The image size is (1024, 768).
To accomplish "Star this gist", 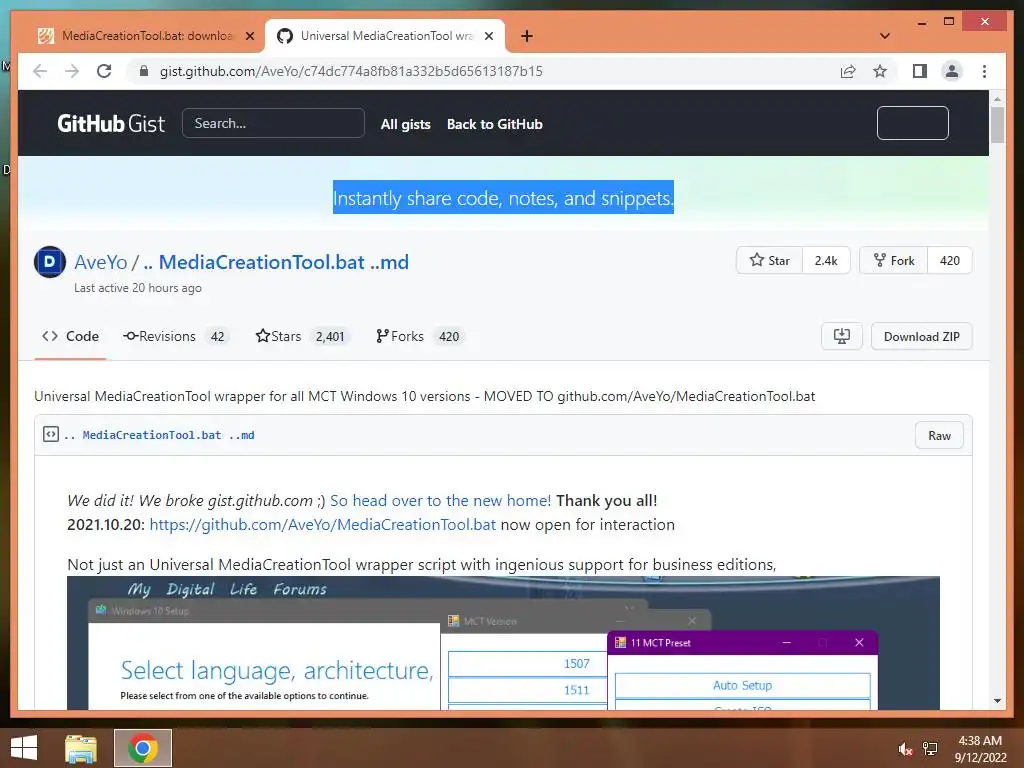I will tap(769, 261).
